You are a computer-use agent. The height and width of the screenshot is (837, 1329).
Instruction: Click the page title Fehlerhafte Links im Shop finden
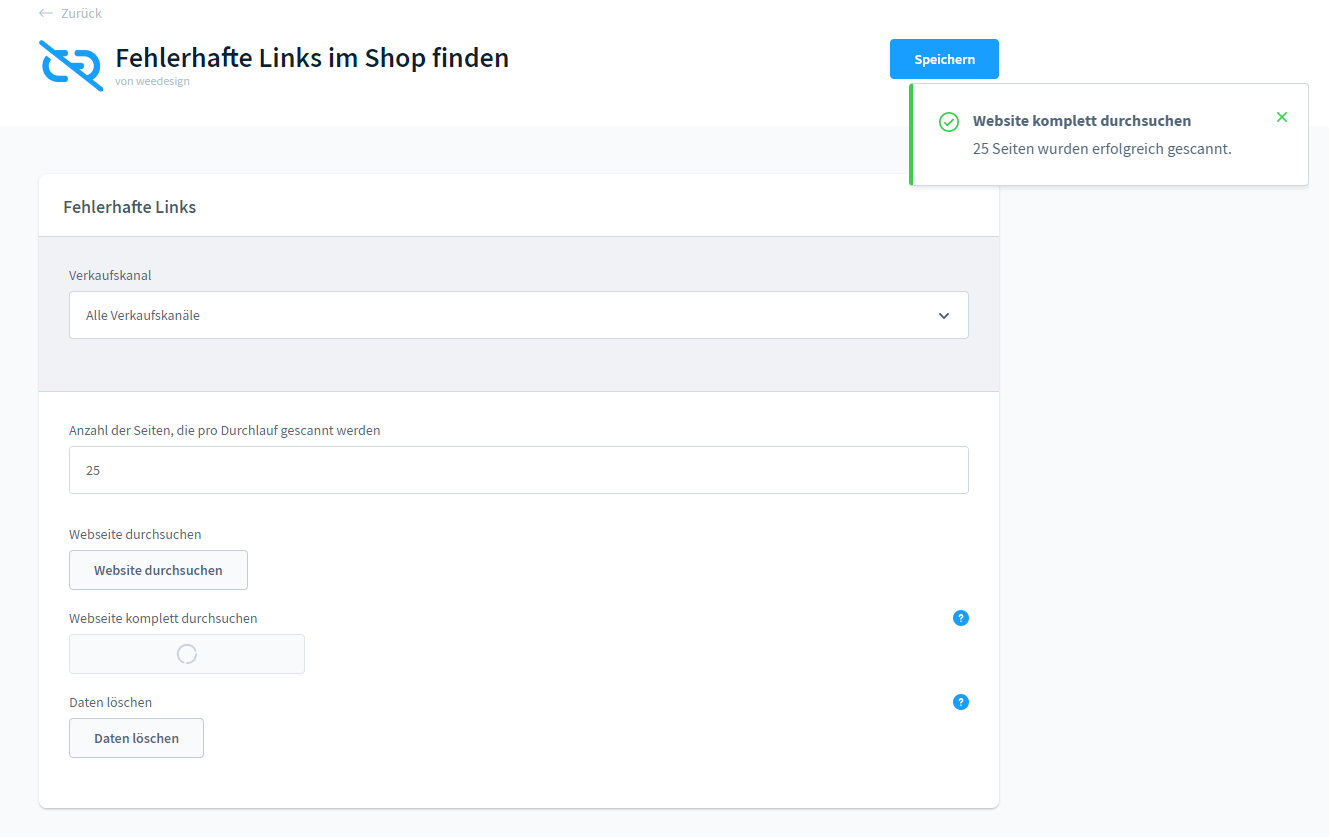tap(312, 58)
